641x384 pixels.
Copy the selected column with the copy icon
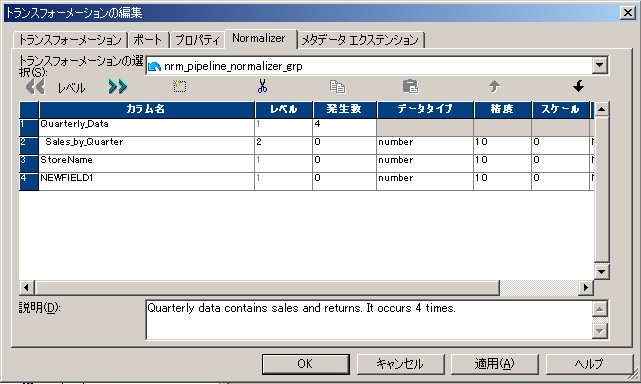pos(338,87)
